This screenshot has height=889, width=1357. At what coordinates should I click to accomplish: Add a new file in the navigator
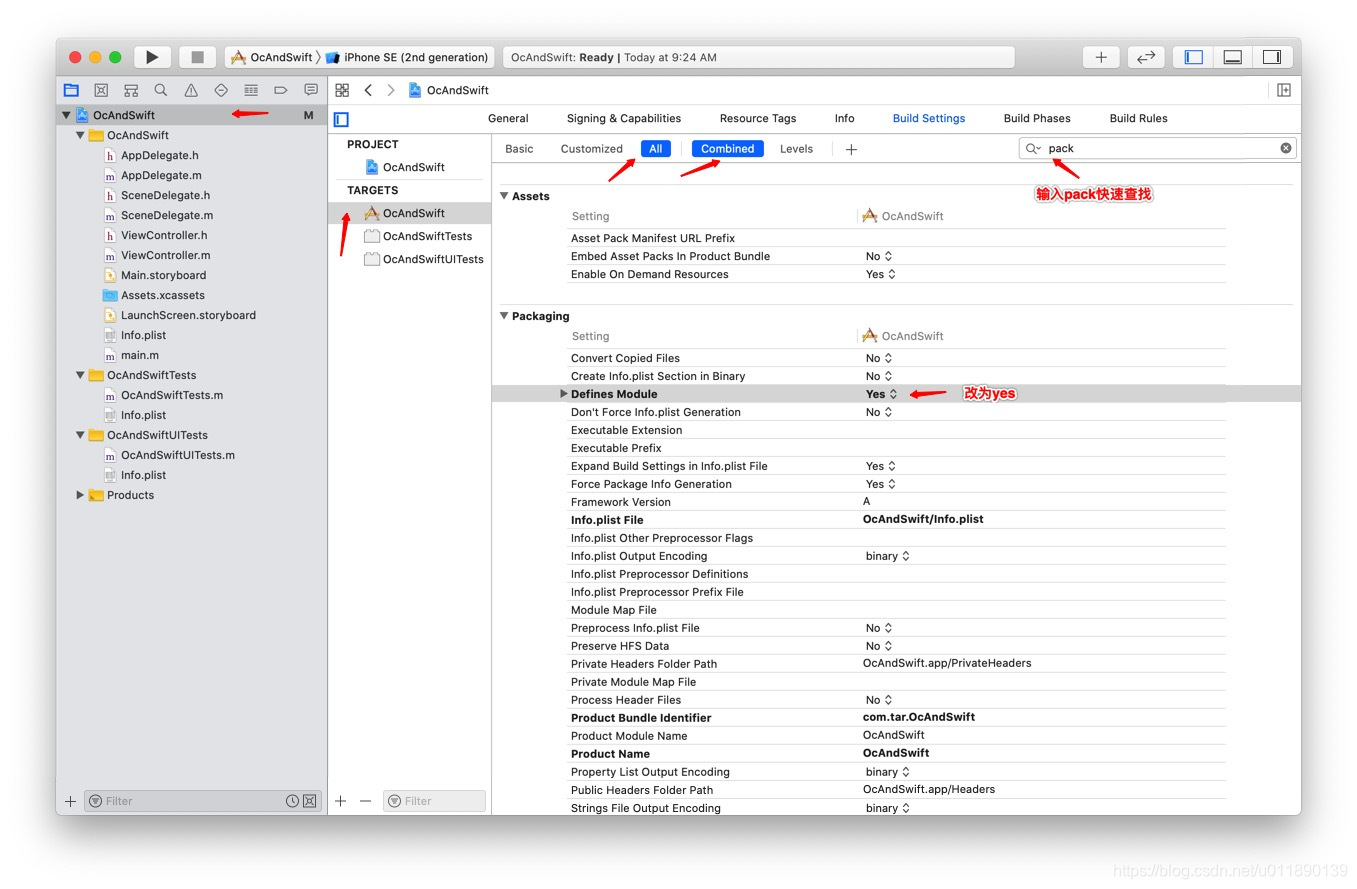[x=70, y=801]
